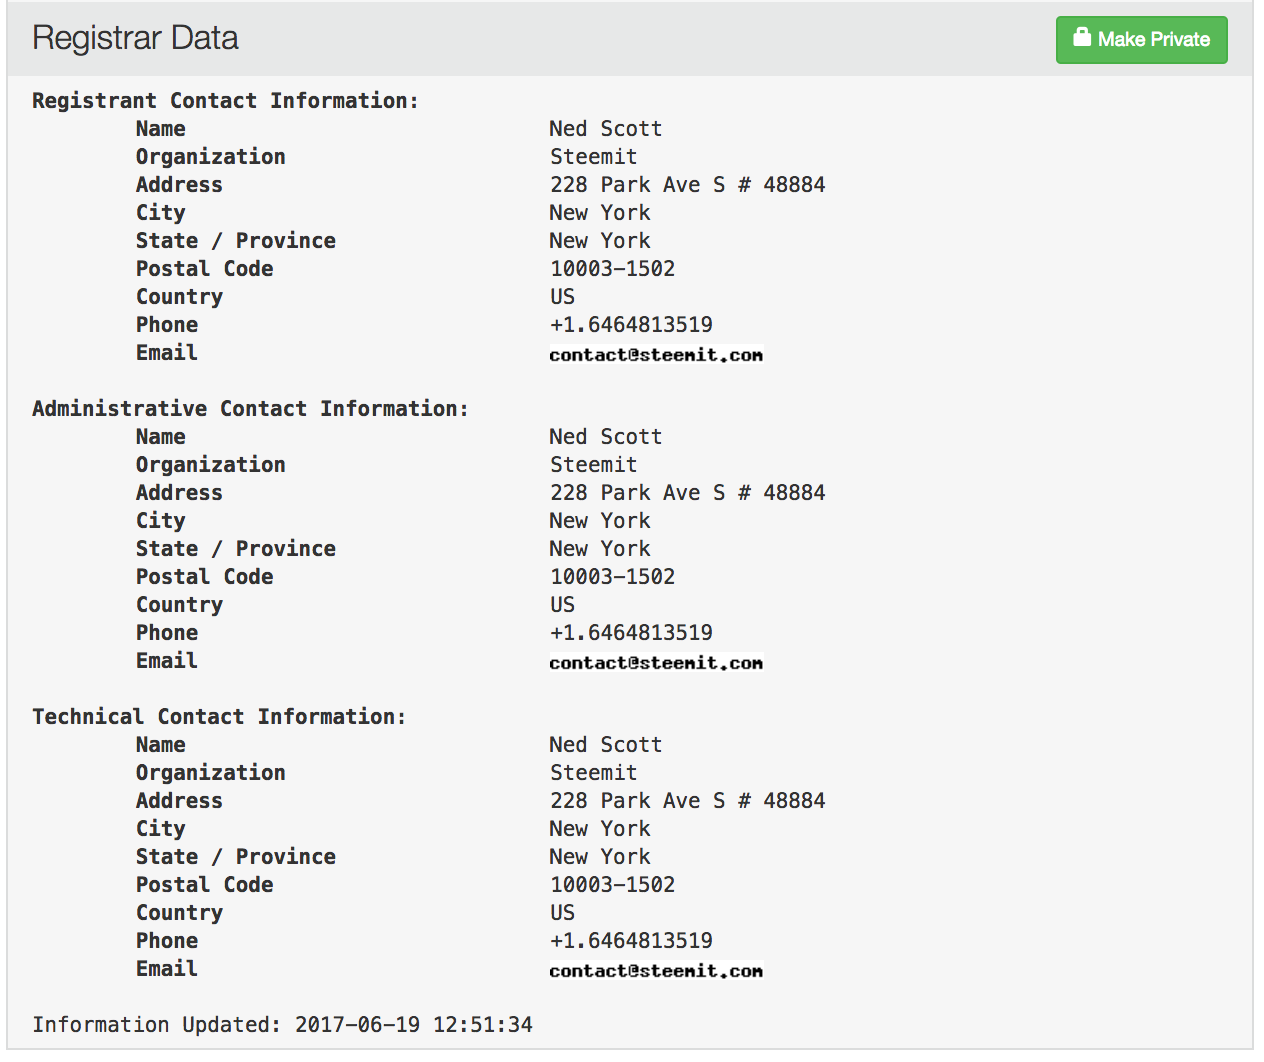This screenshot has width=1264, height=1062.
Task: Click Administrative postal code 10003-1502
Action: (612, 577)
